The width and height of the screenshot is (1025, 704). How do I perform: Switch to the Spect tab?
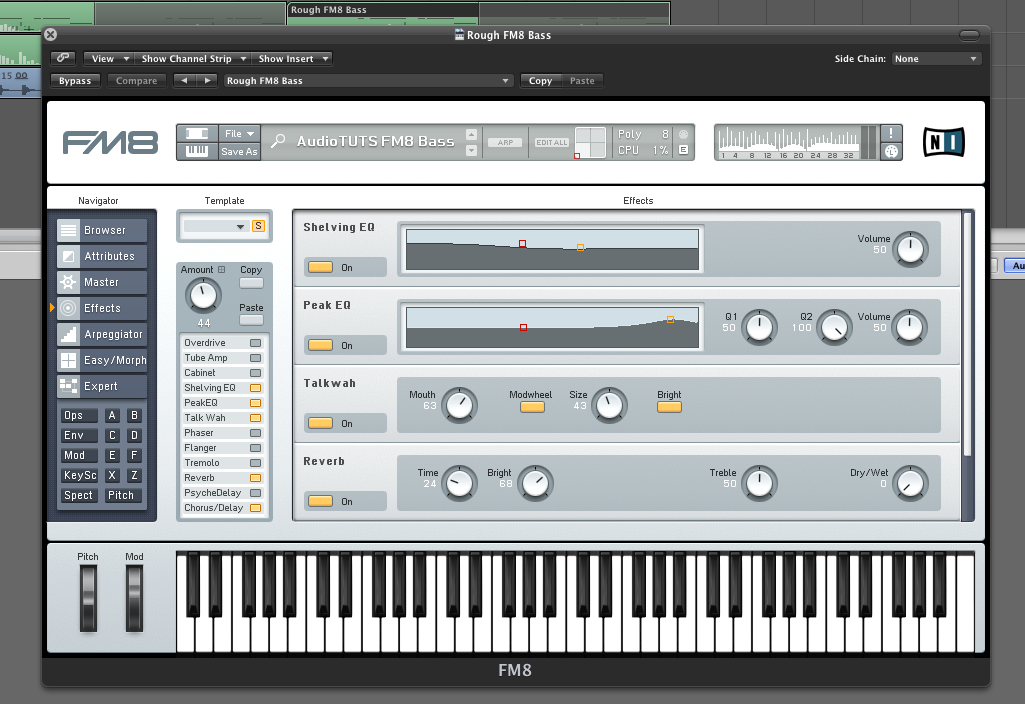(78, 495)
